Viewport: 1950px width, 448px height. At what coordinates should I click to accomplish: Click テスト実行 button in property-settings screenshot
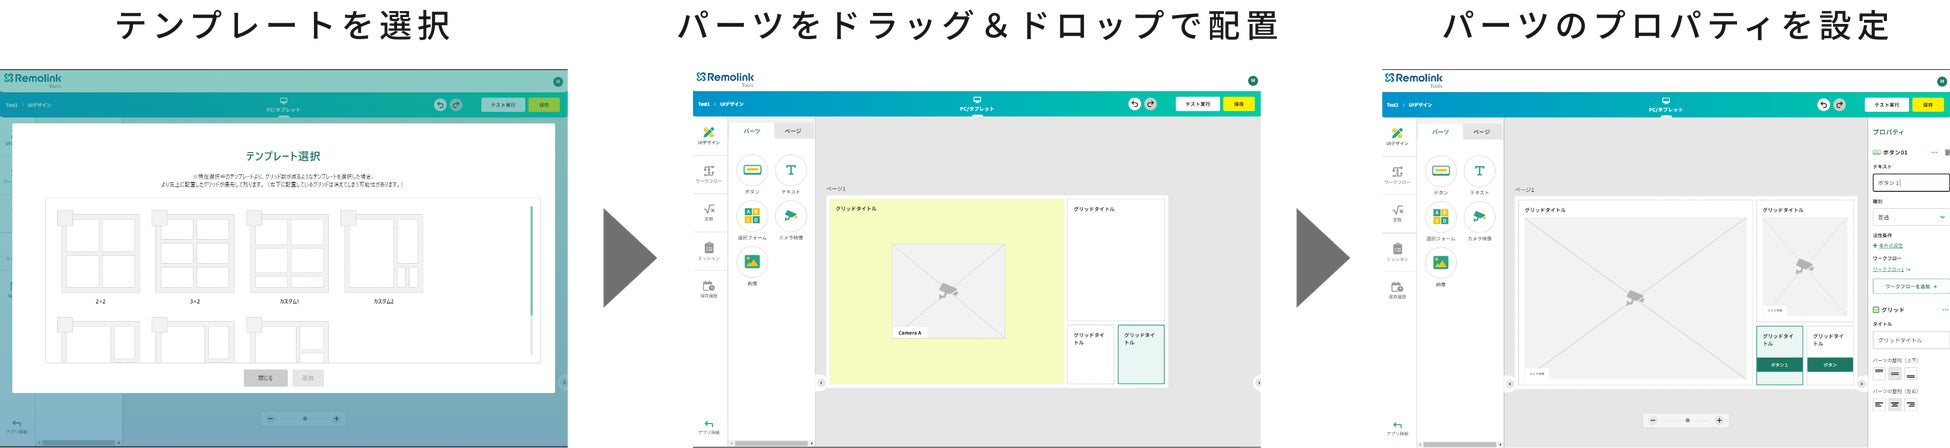(1886, 104)
